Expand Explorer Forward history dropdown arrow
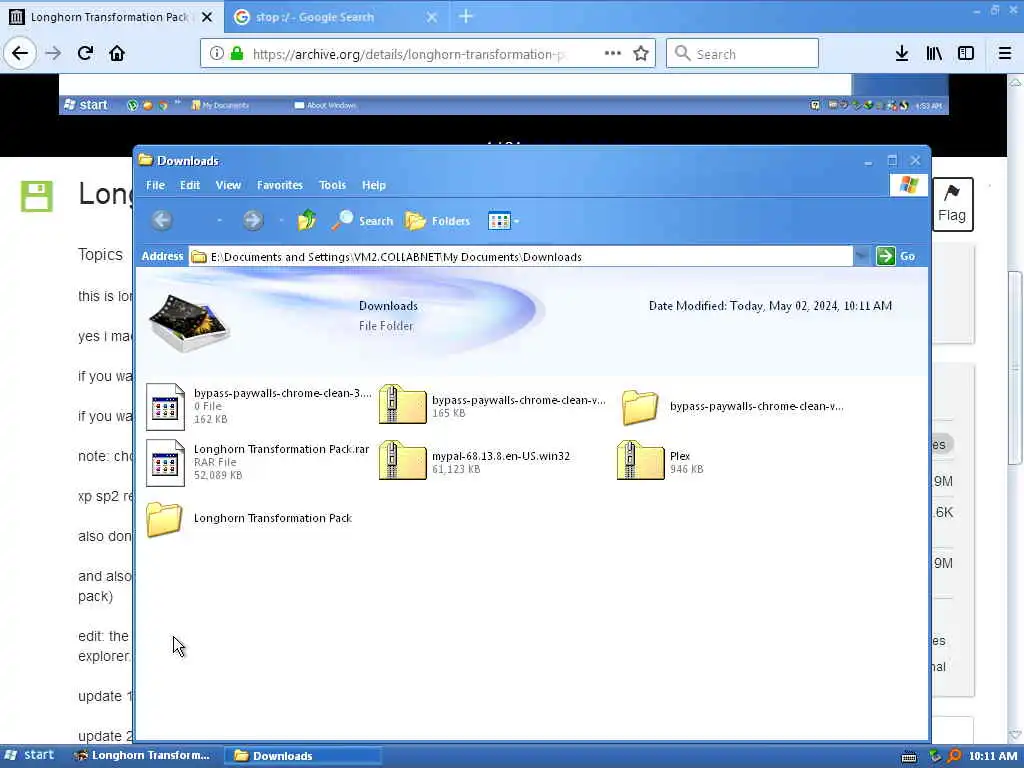Screen dimensions: 1024x768 281,221
